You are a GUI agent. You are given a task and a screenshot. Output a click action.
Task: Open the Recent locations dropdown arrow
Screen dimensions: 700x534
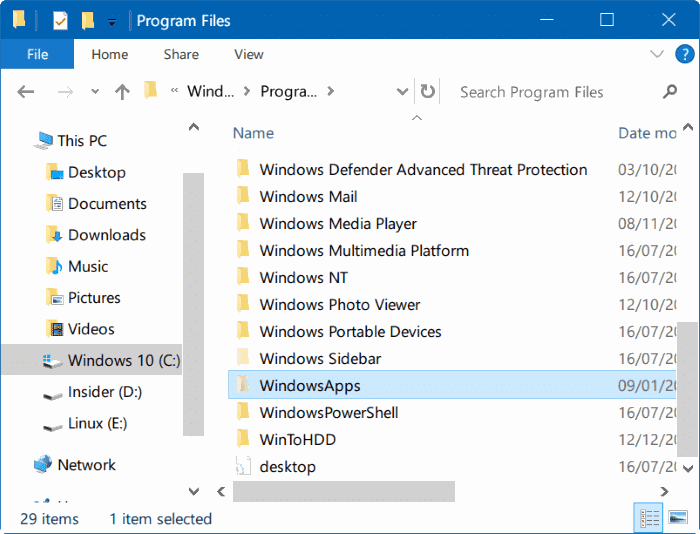click(x=95, y=92)
